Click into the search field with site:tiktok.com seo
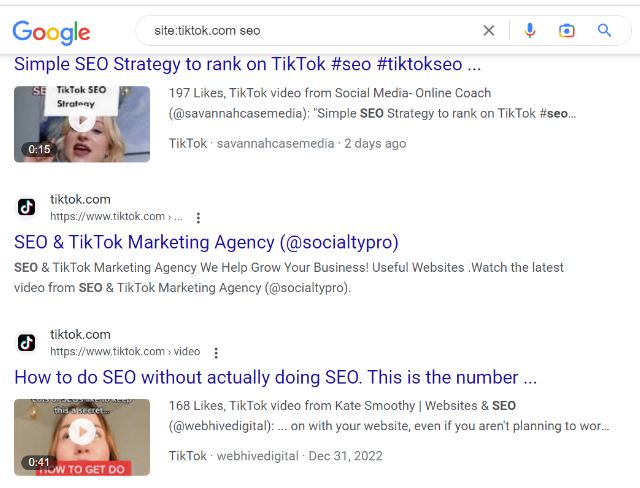The height and width of the screenshot is (488, 640). [310, 30]
